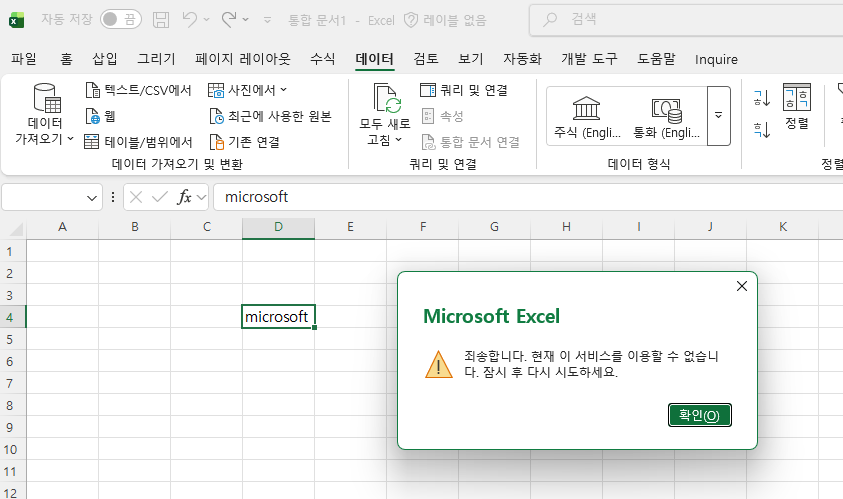Switch to the 그리기 tab
Viewport: 843px width, 499px height.
[156, 59]
